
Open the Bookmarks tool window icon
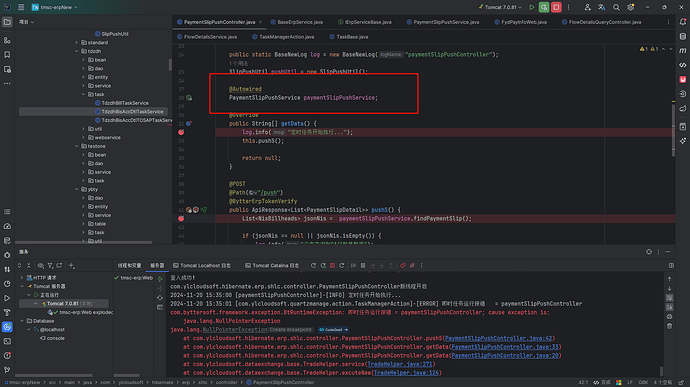pyautogui.click(x=7, y=55)
